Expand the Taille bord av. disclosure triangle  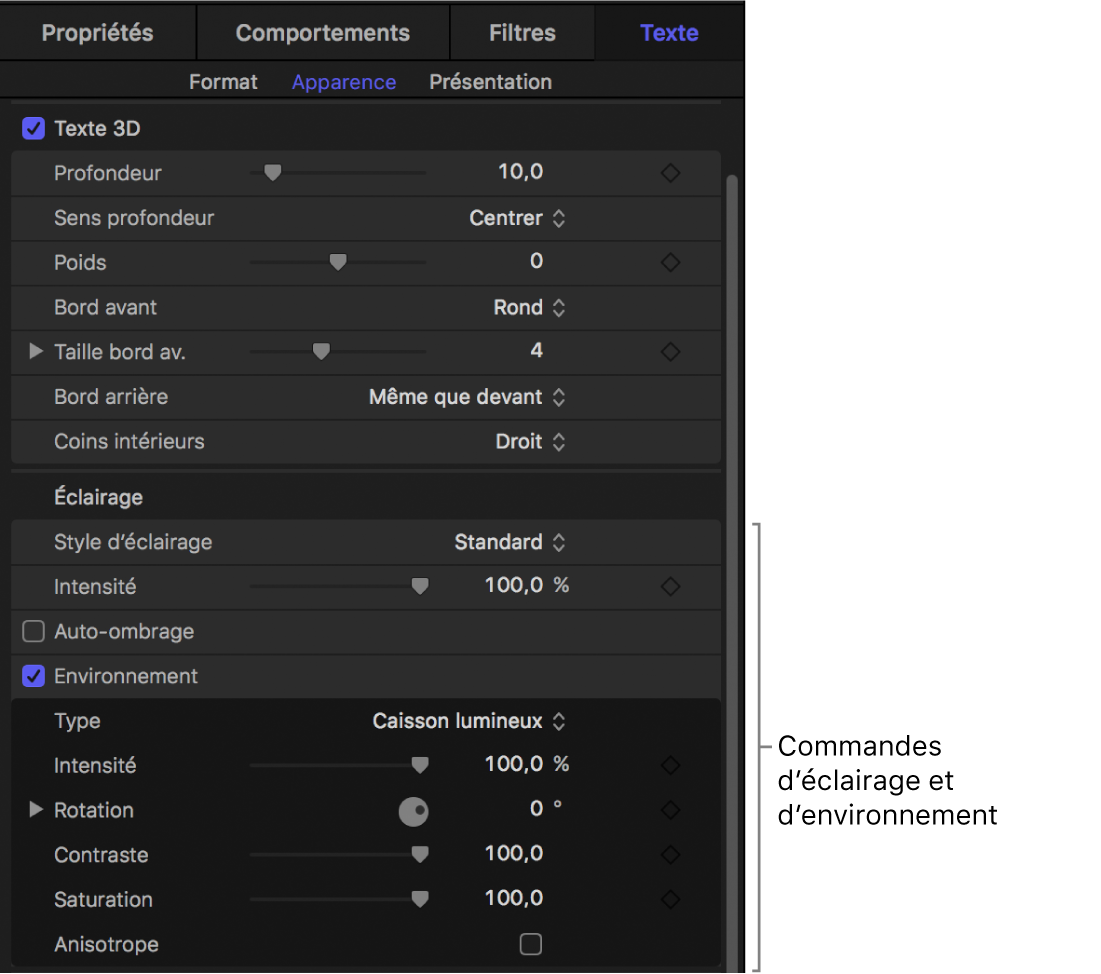[x=36, y=351]
